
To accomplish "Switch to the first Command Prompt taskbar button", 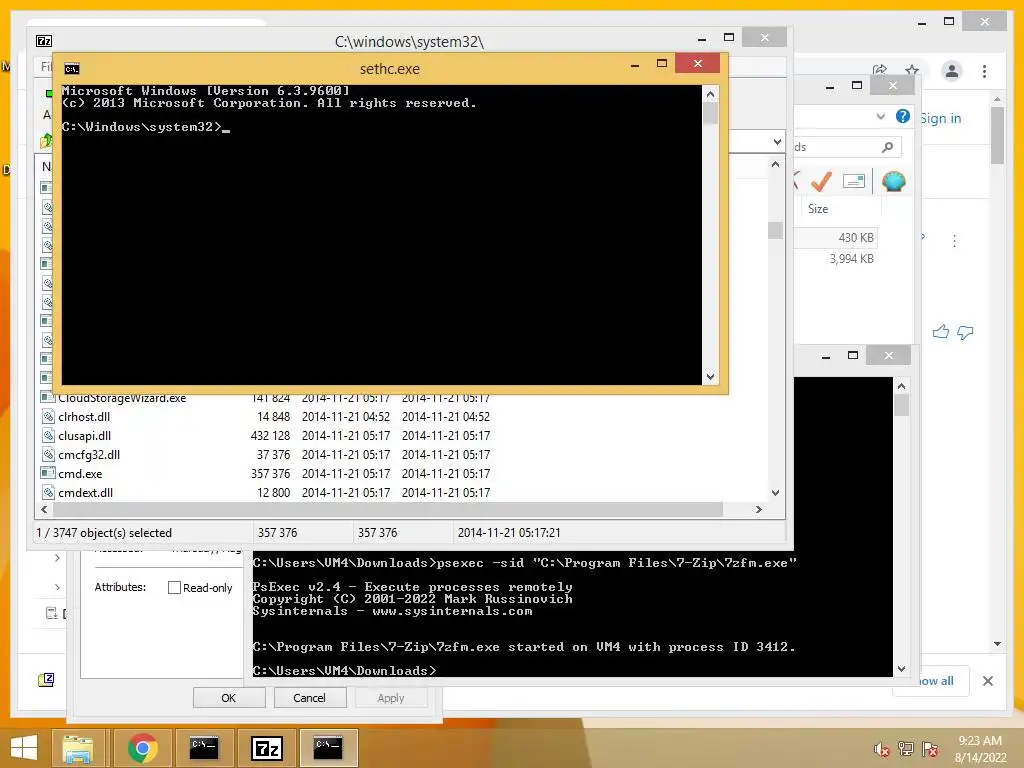I will (x=204, y=748).
